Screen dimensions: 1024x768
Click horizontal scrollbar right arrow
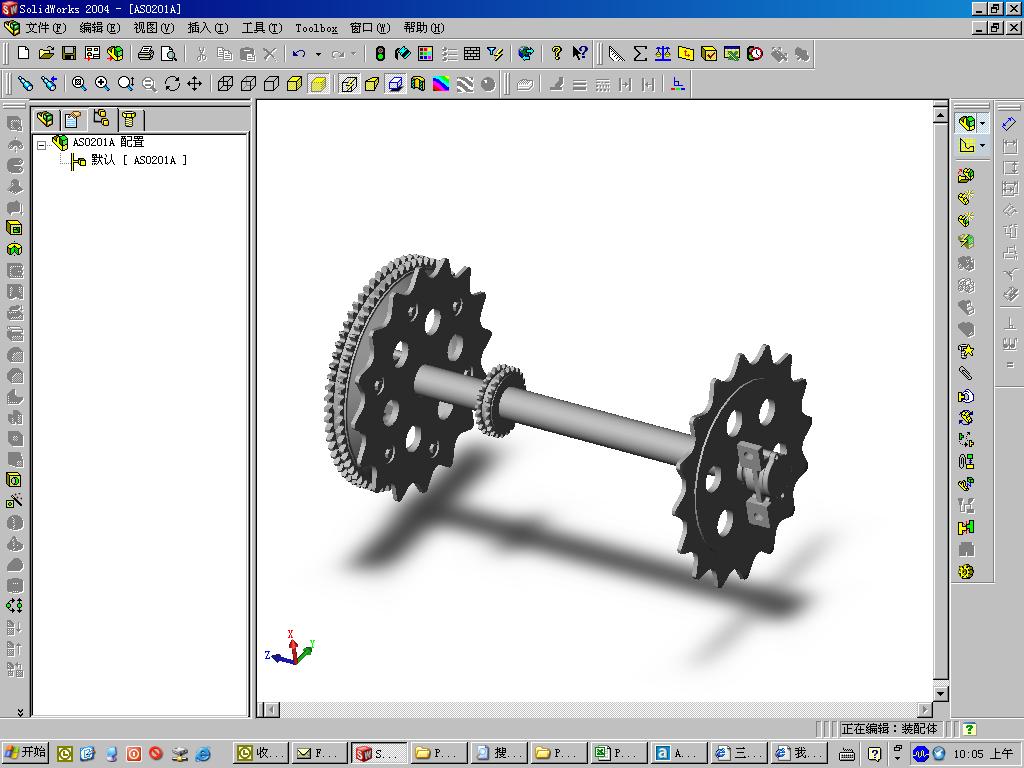[x=925, y=709]
